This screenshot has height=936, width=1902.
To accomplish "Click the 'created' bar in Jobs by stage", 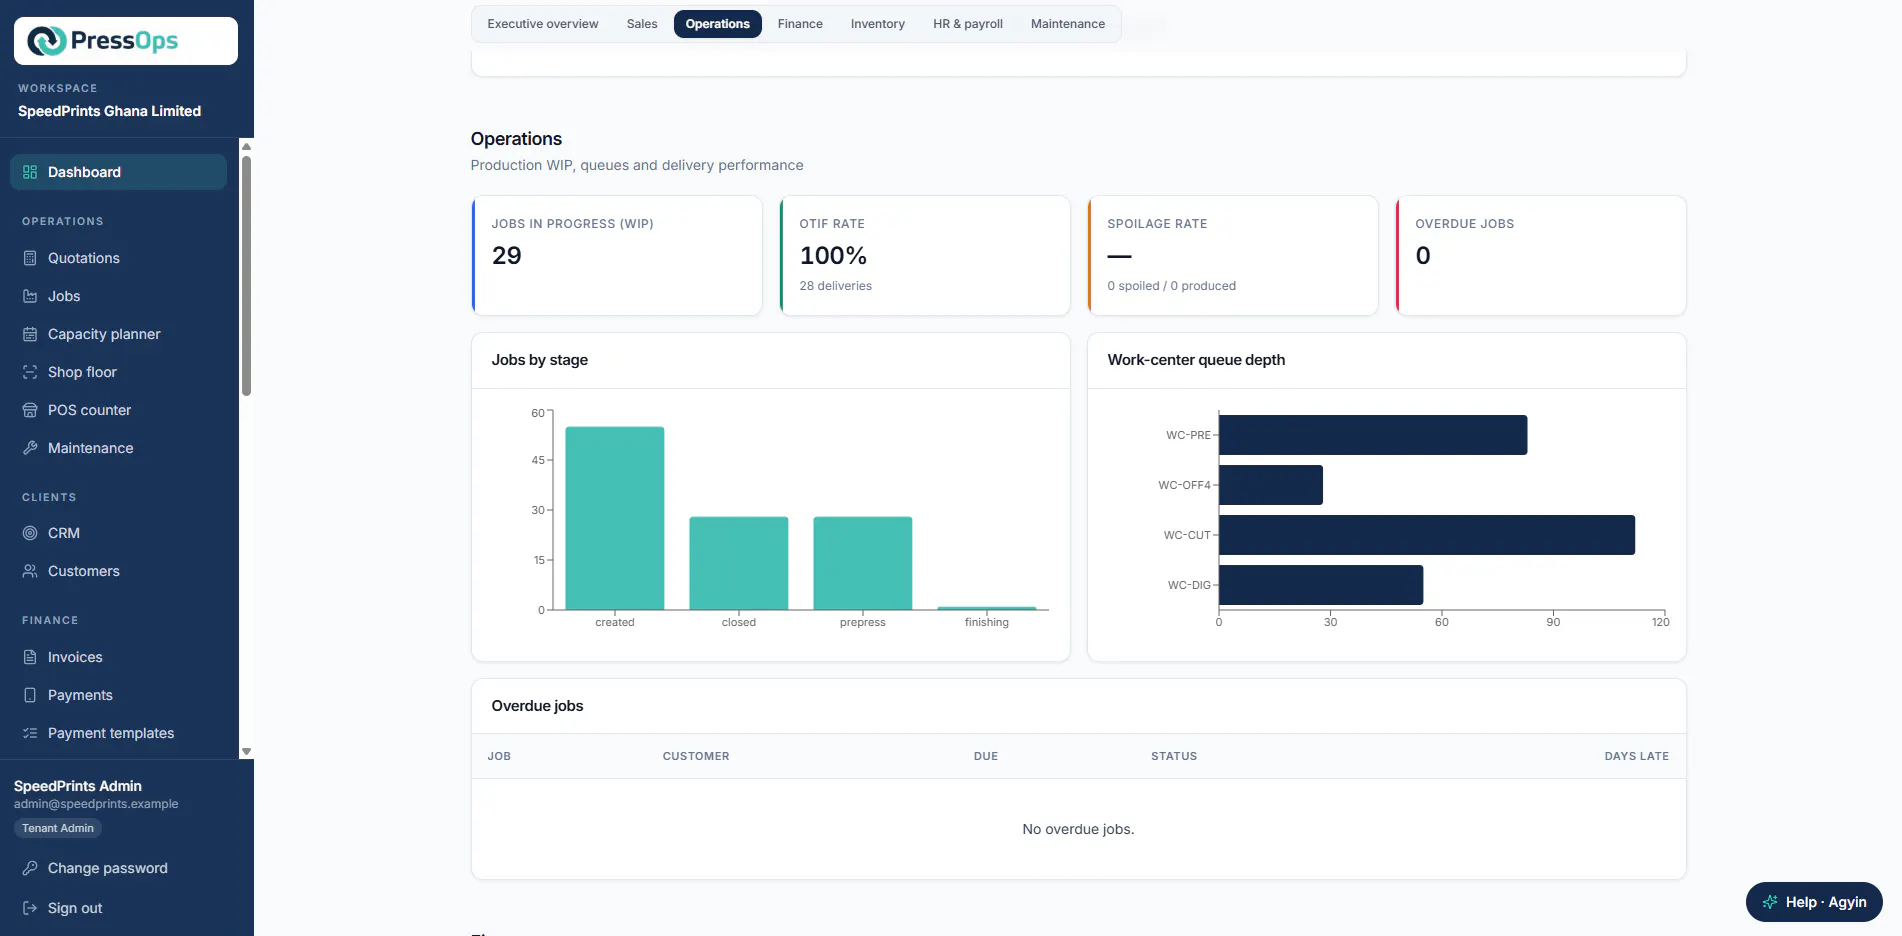I will pyautogui.click(x=615, y=518).
